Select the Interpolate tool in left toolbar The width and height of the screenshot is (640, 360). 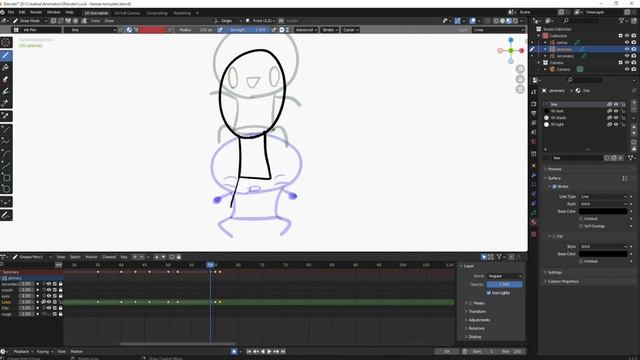[6, 202]
